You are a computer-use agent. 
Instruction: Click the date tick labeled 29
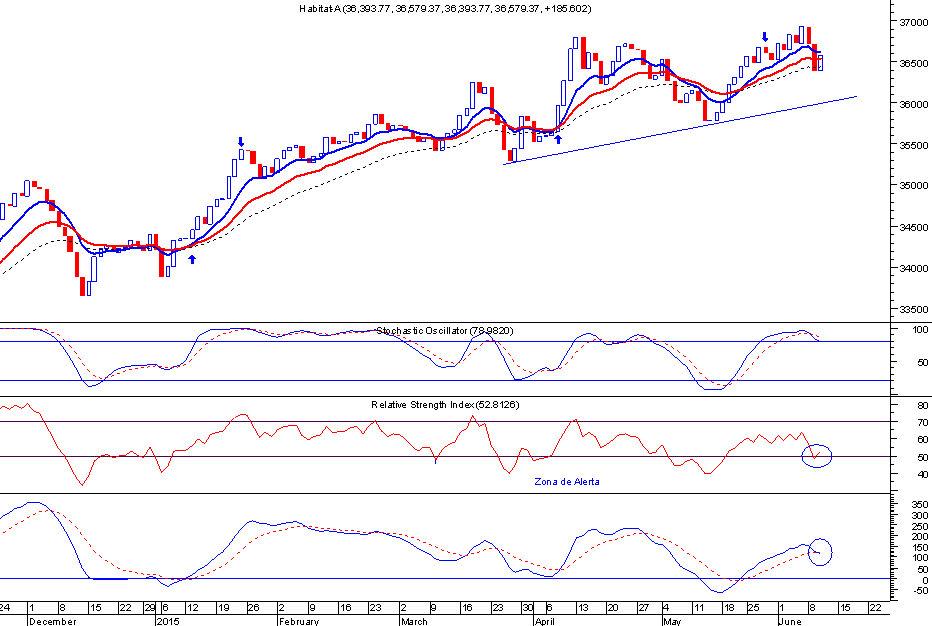click(150, 608)
